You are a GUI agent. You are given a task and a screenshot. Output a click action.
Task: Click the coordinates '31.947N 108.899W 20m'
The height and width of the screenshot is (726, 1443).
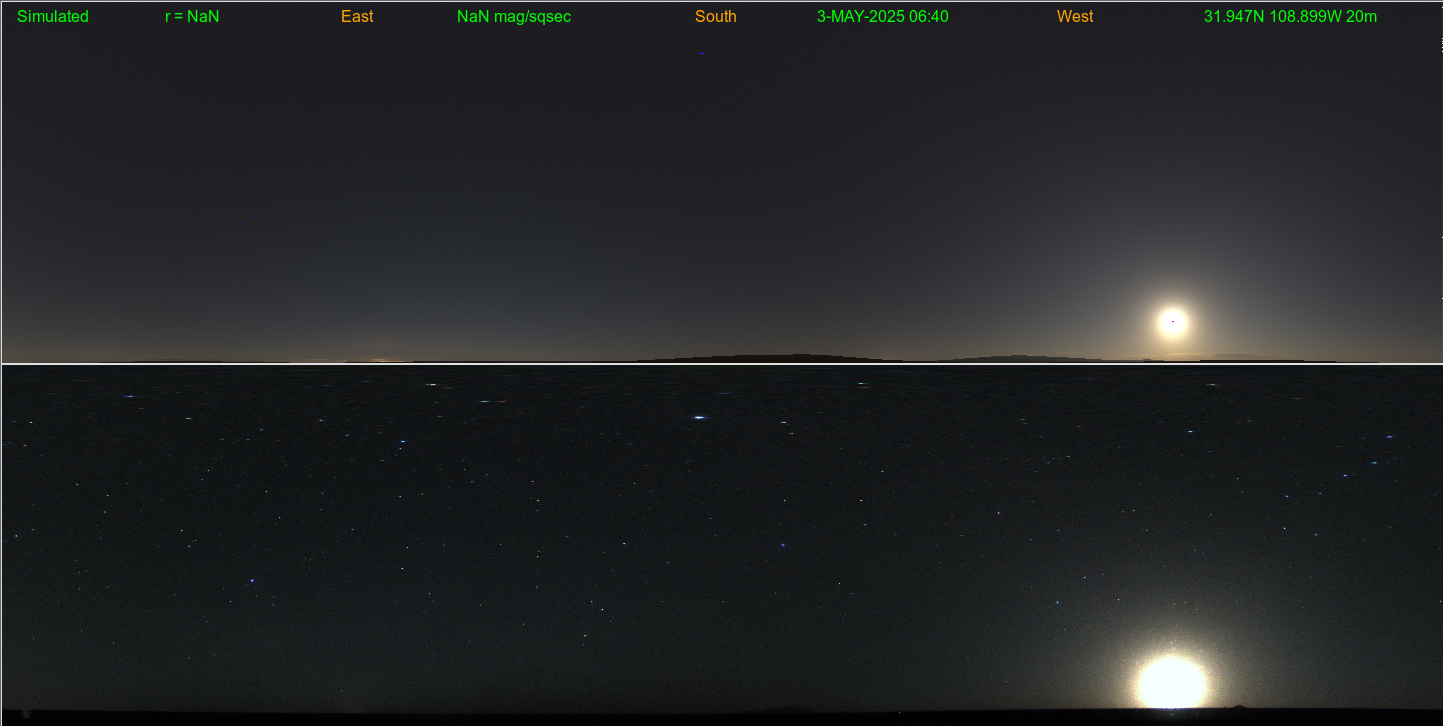pos(1291,17)
